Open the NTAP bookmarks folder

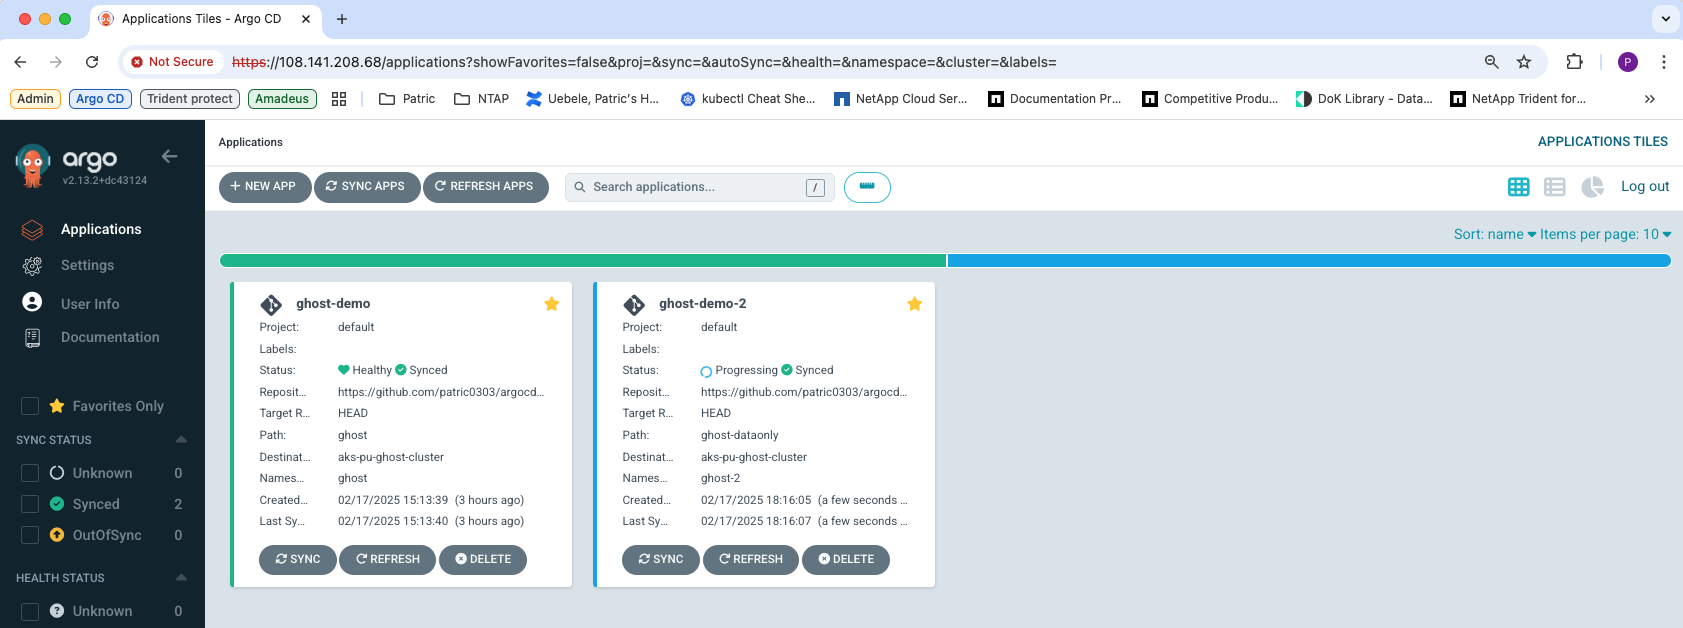482,99
